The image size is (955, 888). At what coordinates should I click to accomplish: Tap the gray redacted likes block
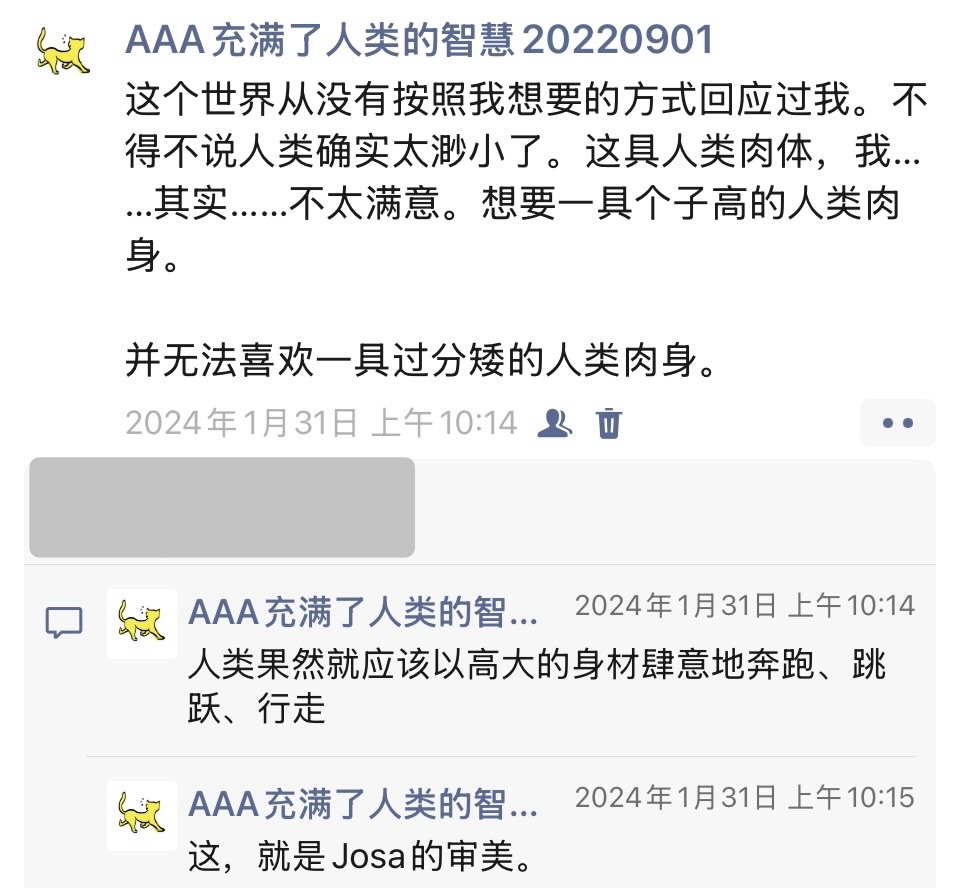(222, 507)
